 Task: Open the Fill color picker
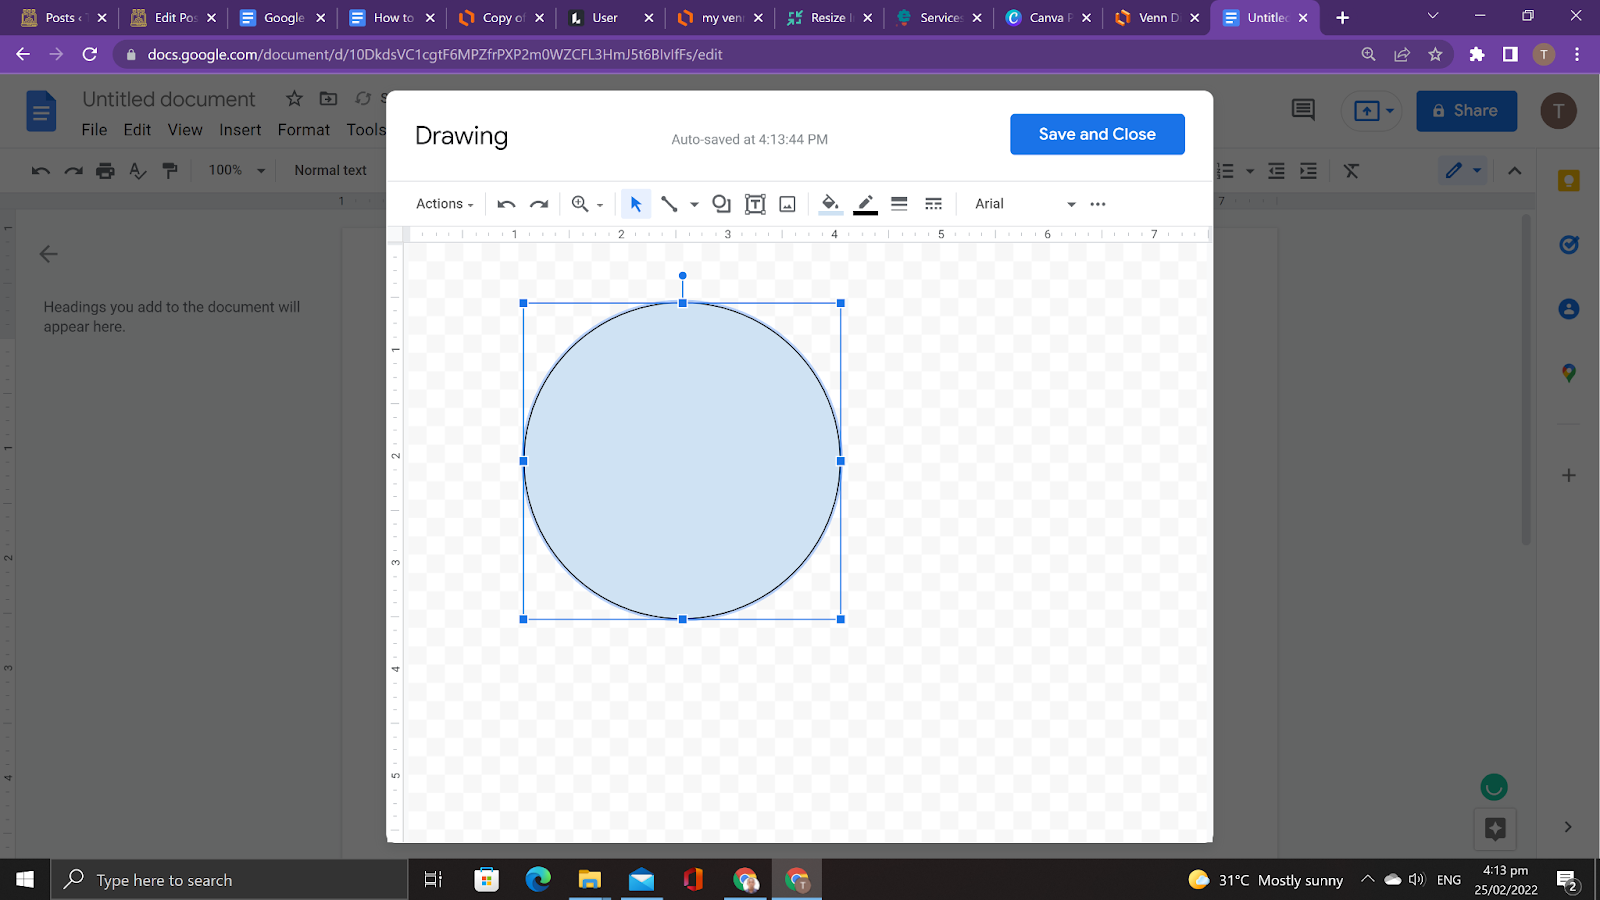pyautogui.click(x=830, y=204)
